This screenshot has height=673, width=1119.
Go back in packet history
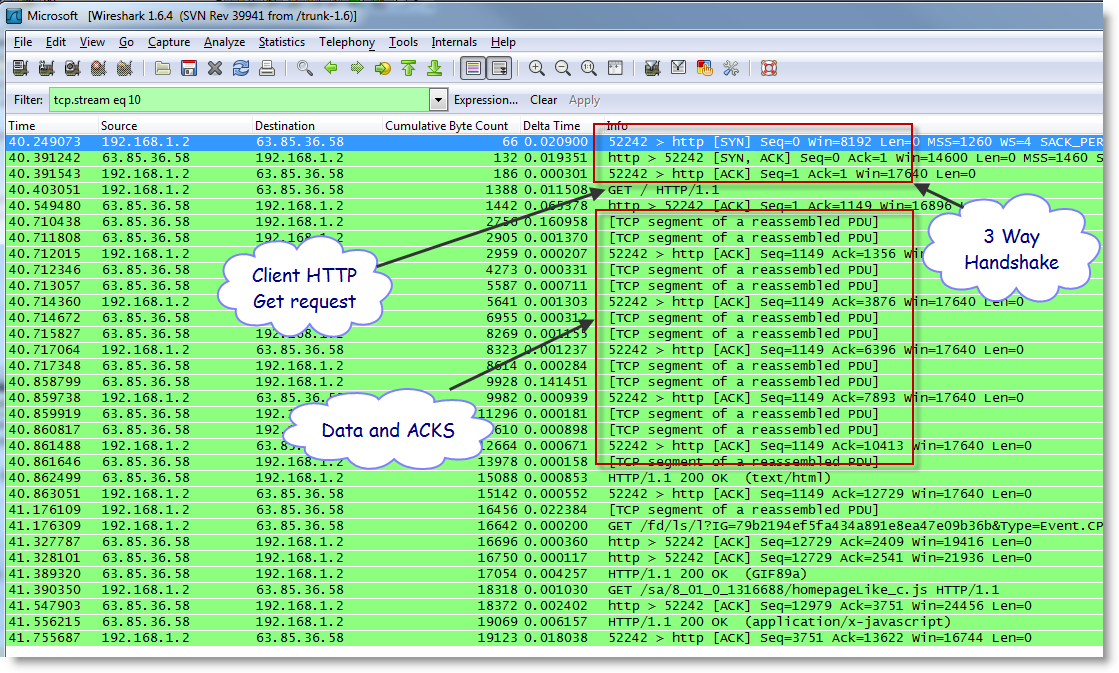pos(330,69)
